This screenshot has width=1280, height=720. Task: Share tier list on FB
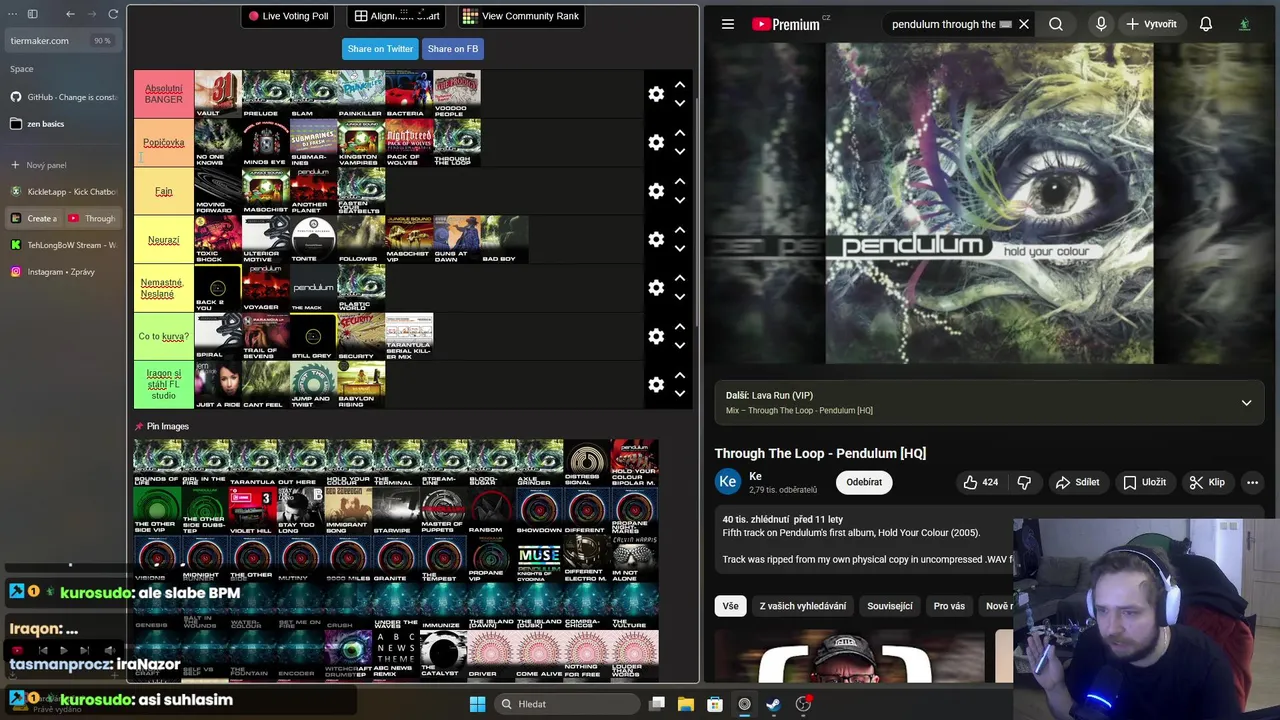click(453, 49)
